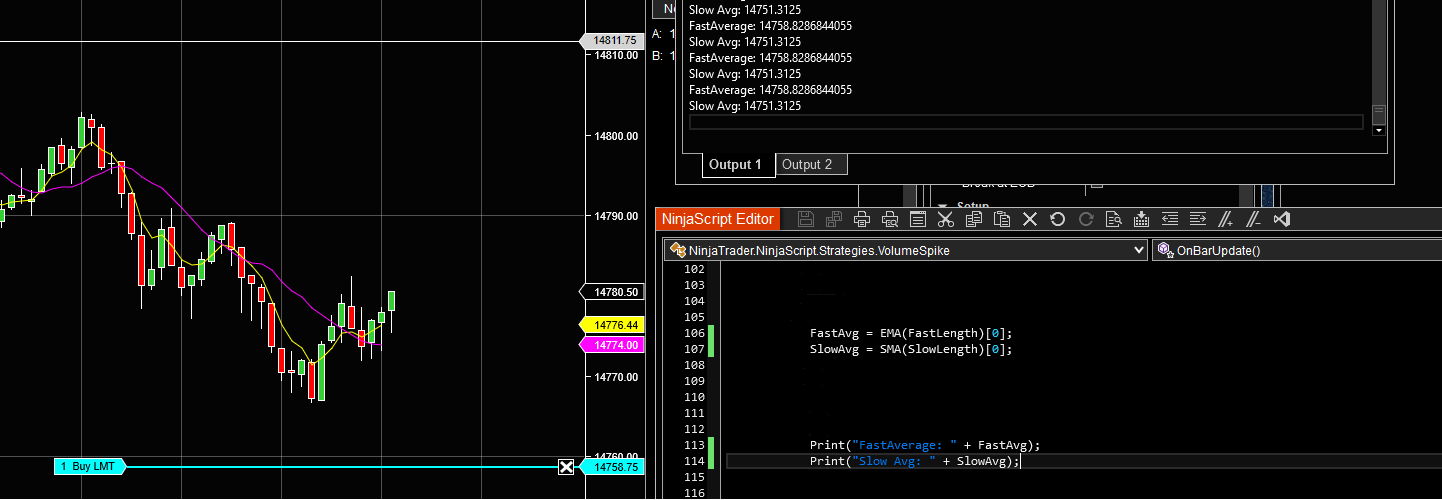Click the Save As icon in editor toolbar
1442x500 pixels.
(834, 219)
